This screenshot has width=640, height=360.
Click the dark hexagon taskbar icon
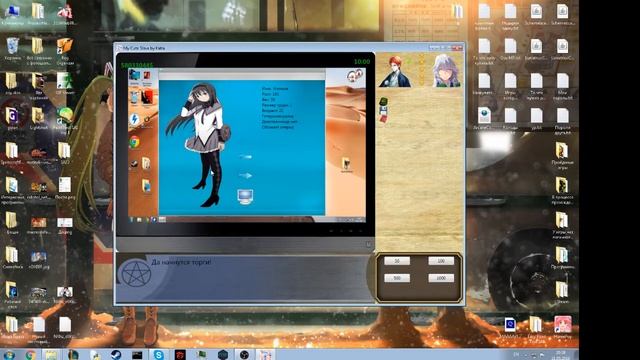(222, 355)
